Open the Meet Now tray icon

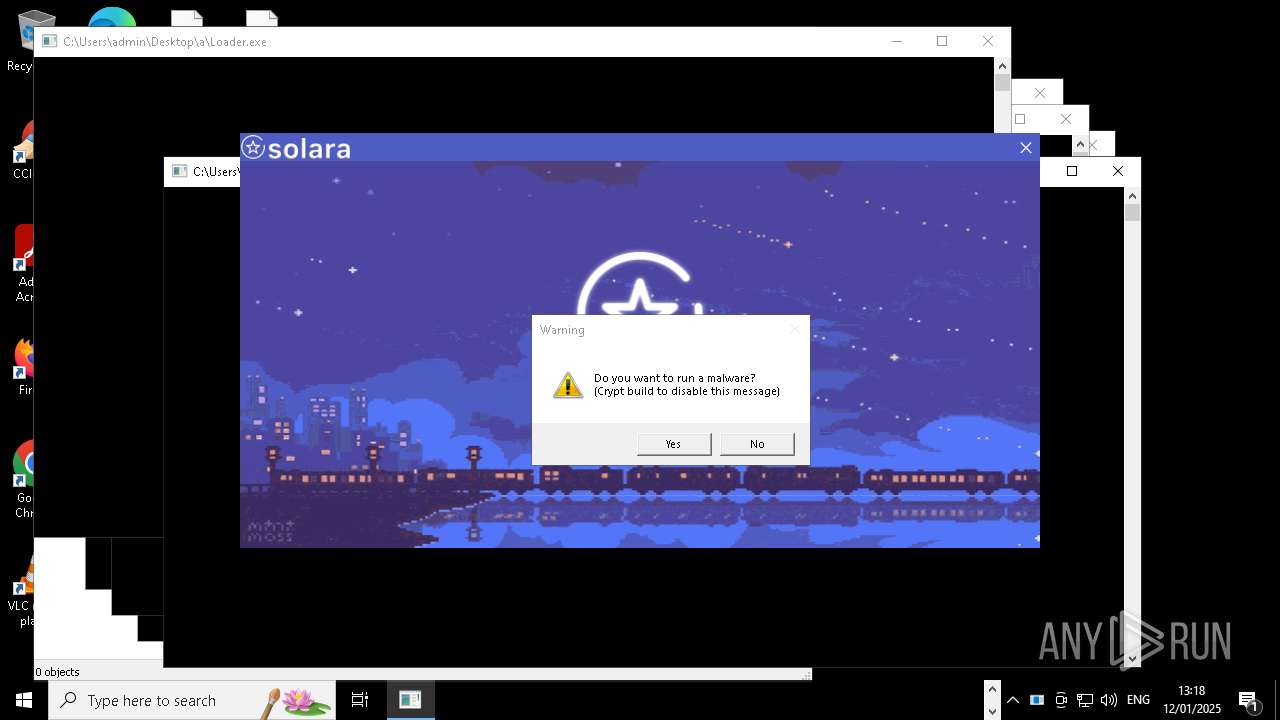pos(1061,700)
